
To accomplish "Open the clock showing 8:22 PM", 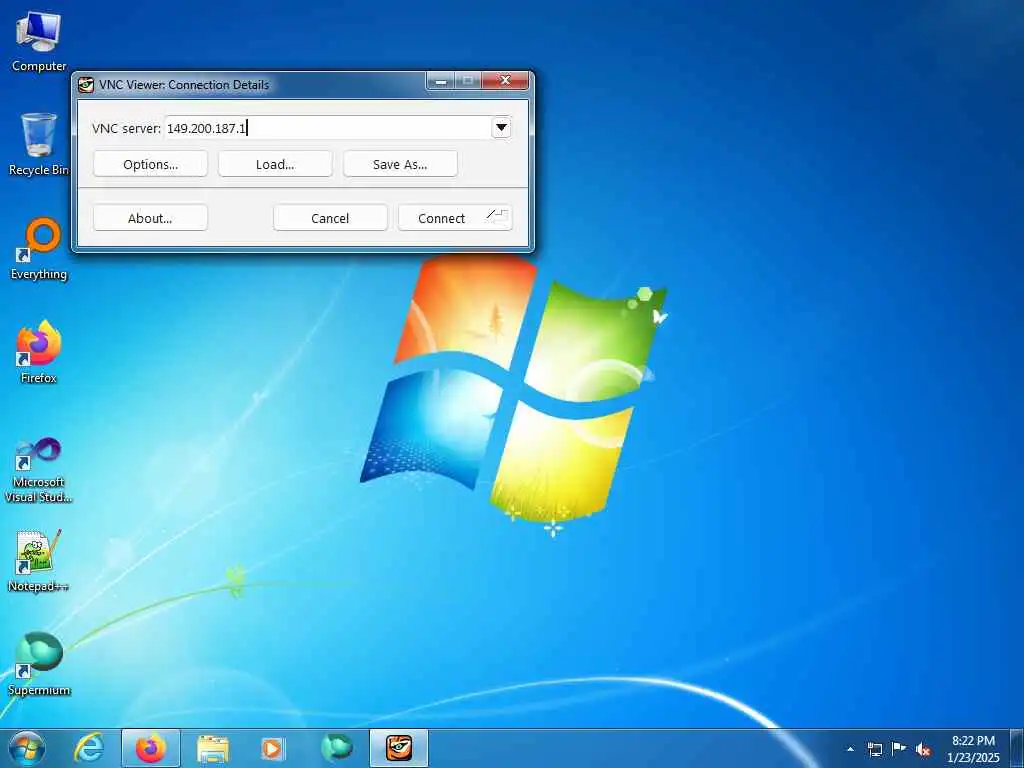I will (x=973, y=749).
